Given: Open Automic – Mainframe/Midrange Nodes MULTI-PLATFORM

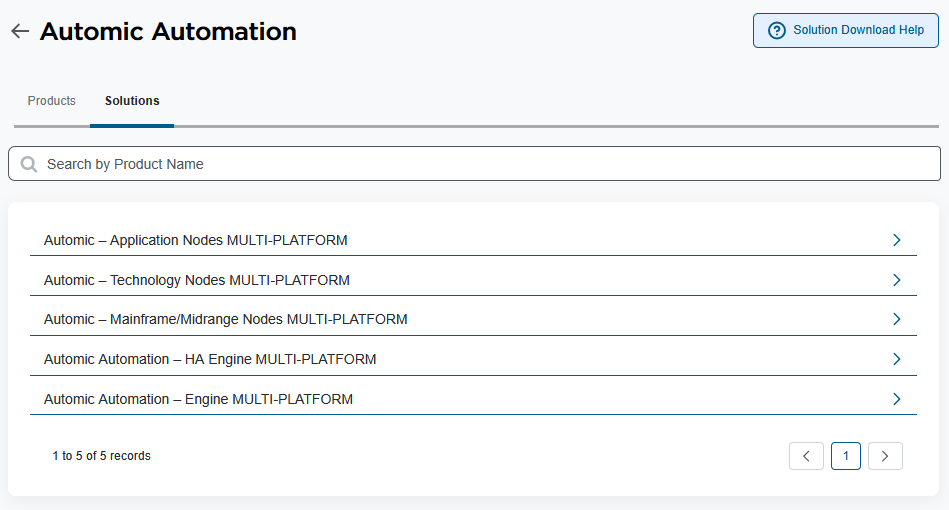Looking at the screenshot, I should tap(473, 319).
